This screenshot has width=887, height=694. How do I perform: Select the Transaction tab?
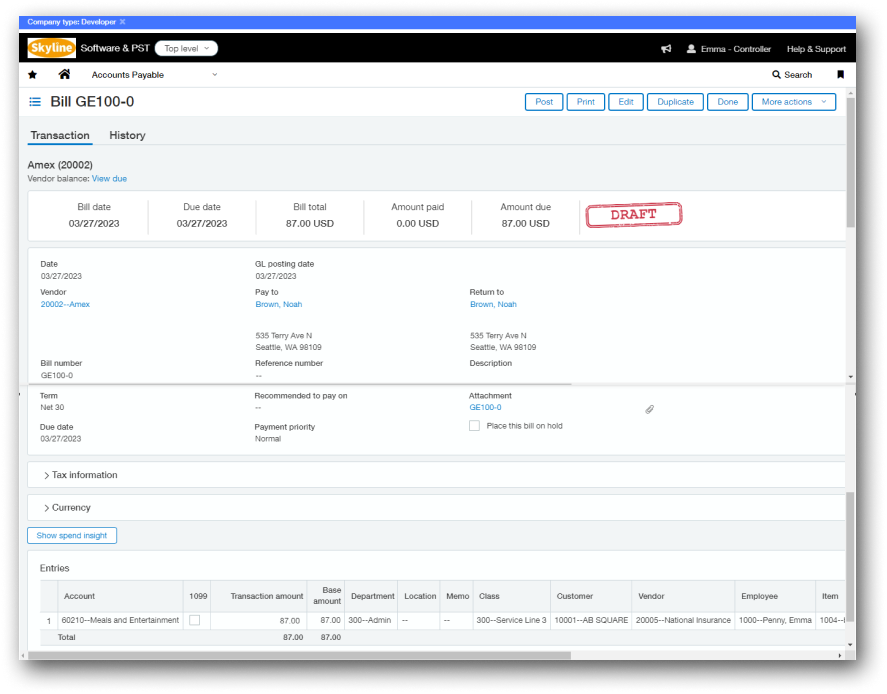click(60, 135)
